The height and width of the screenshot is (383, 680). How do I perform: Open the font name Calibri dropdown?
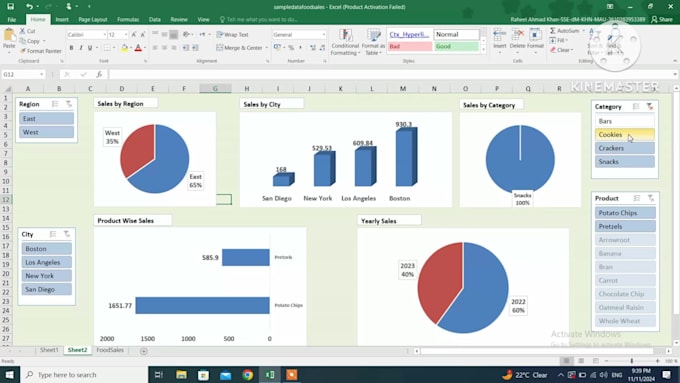pyautogui.click(x=105, y=34)
